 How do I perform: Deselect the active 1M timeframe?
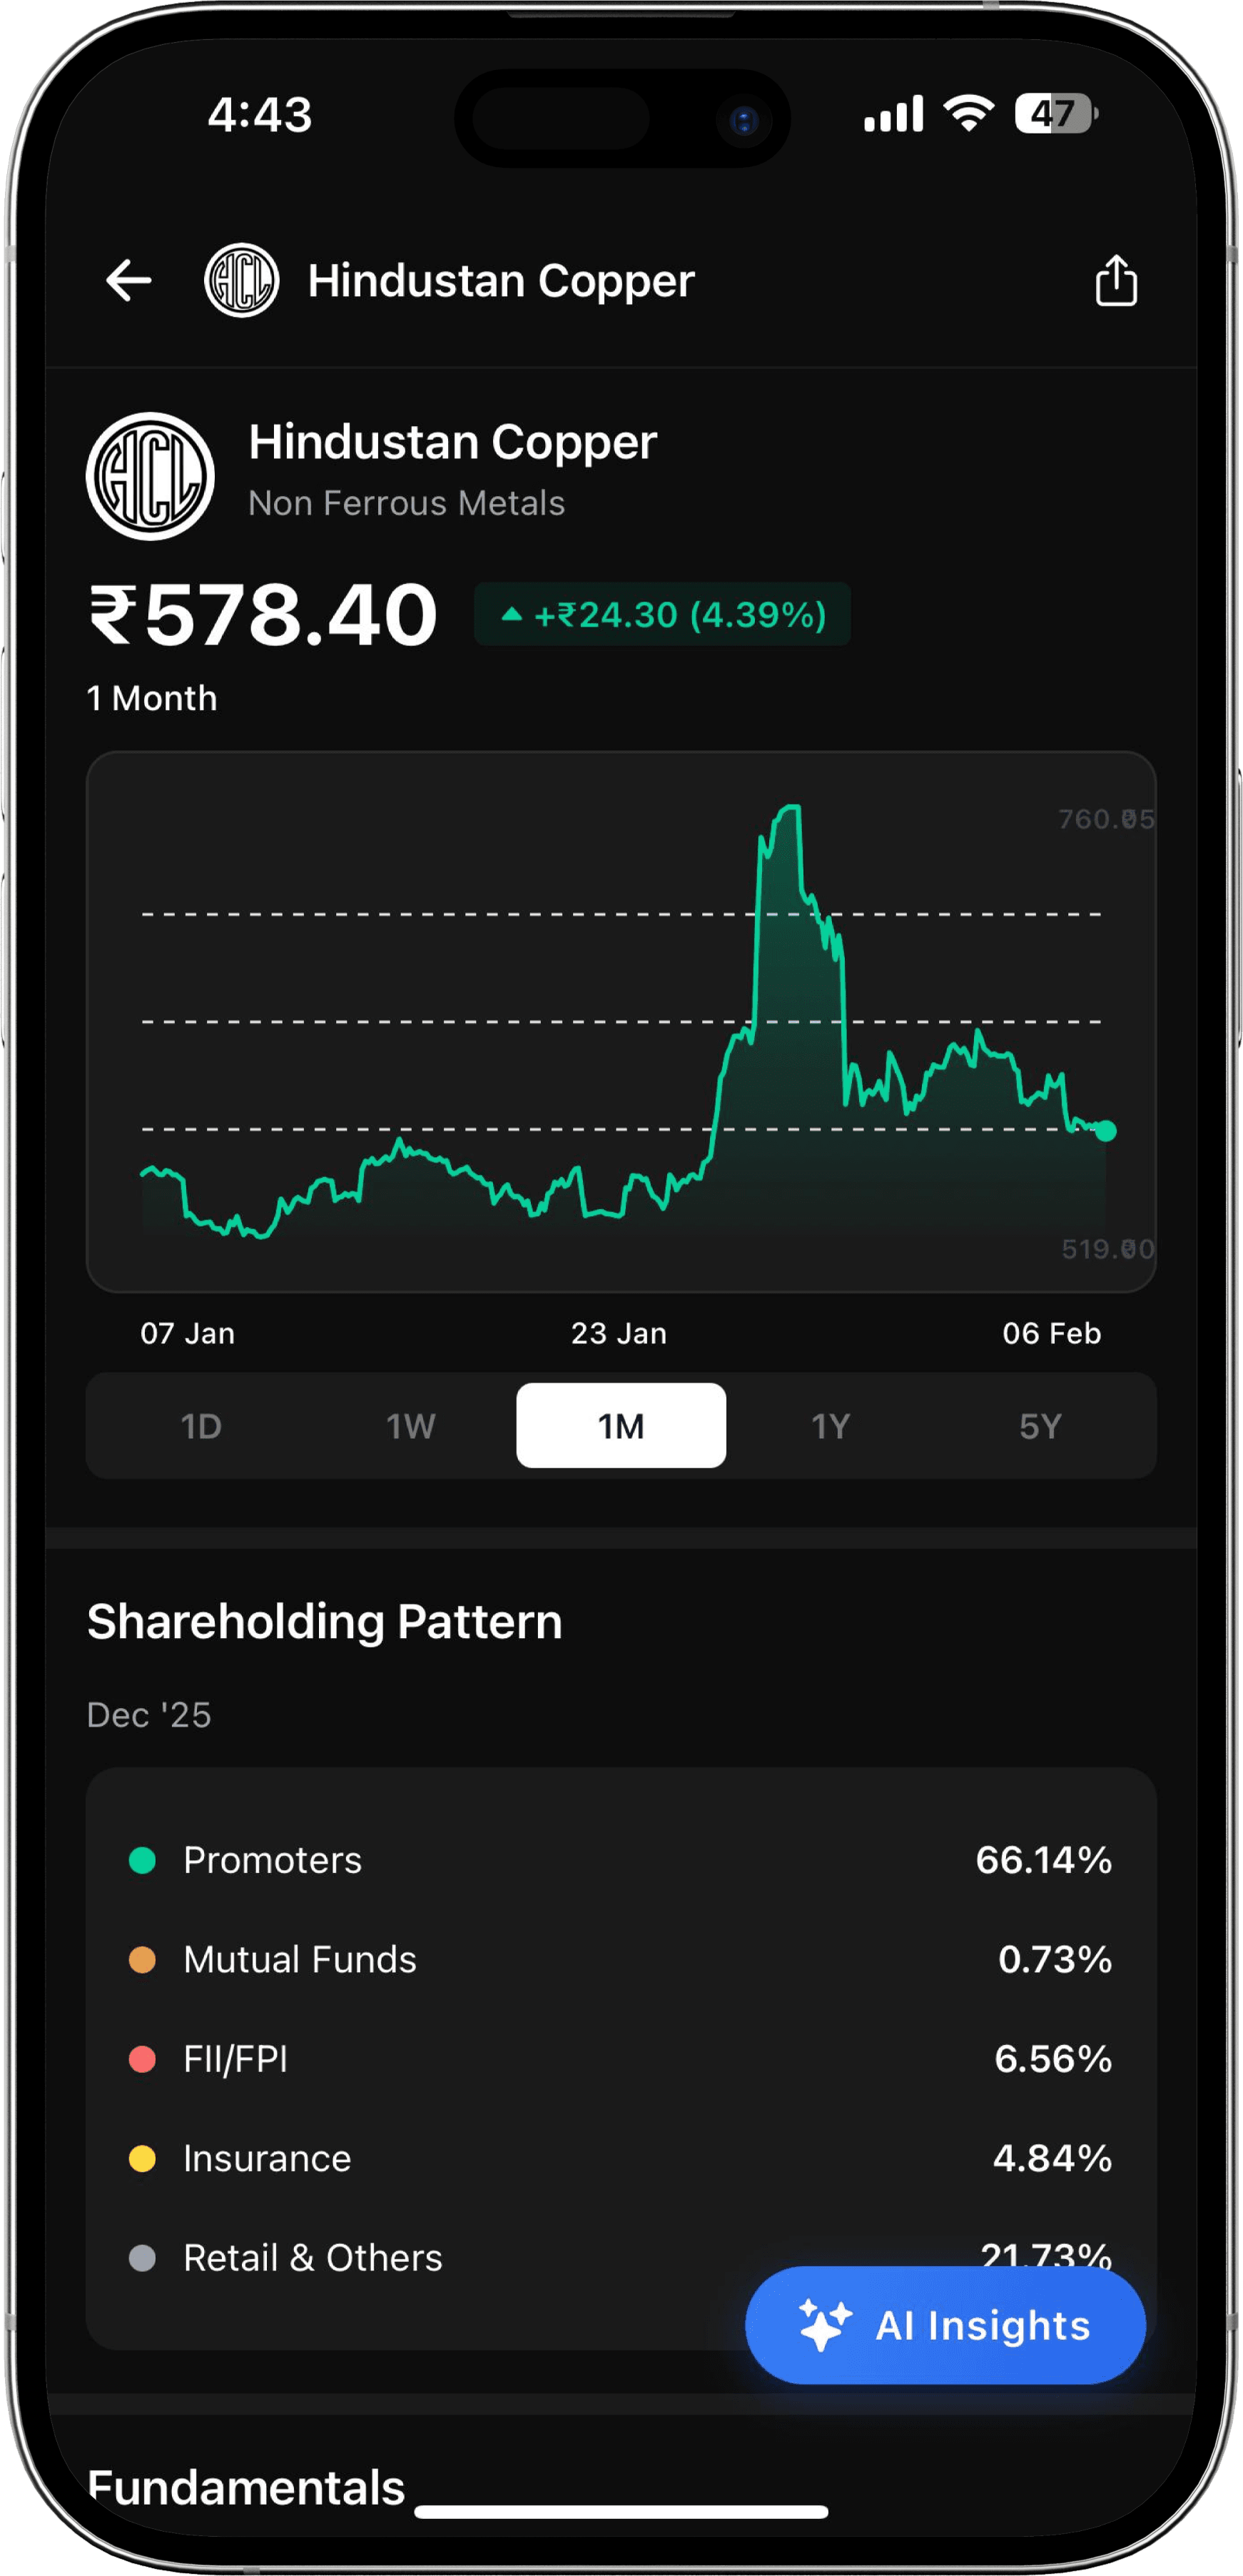620,1426
